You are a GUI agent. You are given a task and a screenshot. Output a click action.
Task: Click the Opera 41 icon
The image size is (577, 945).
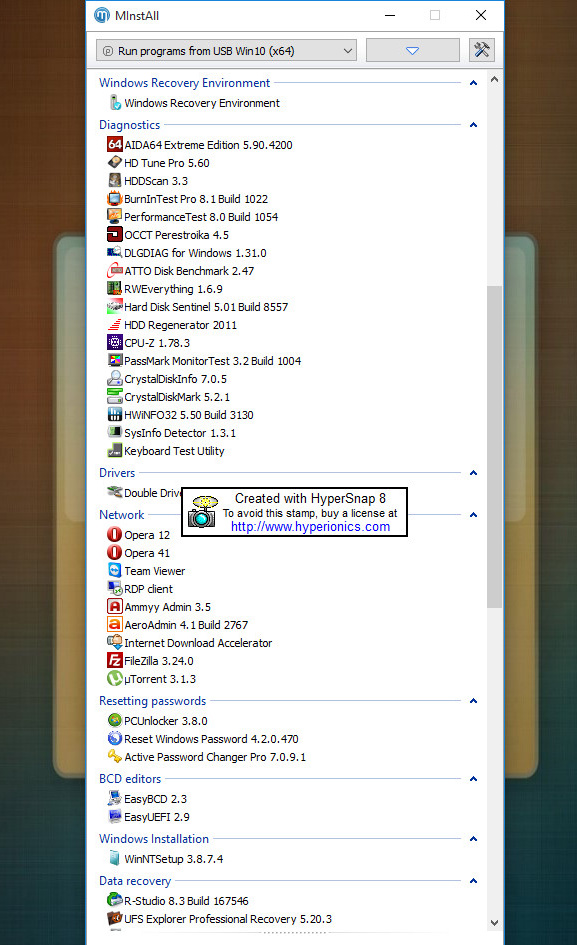click(115, 553)
